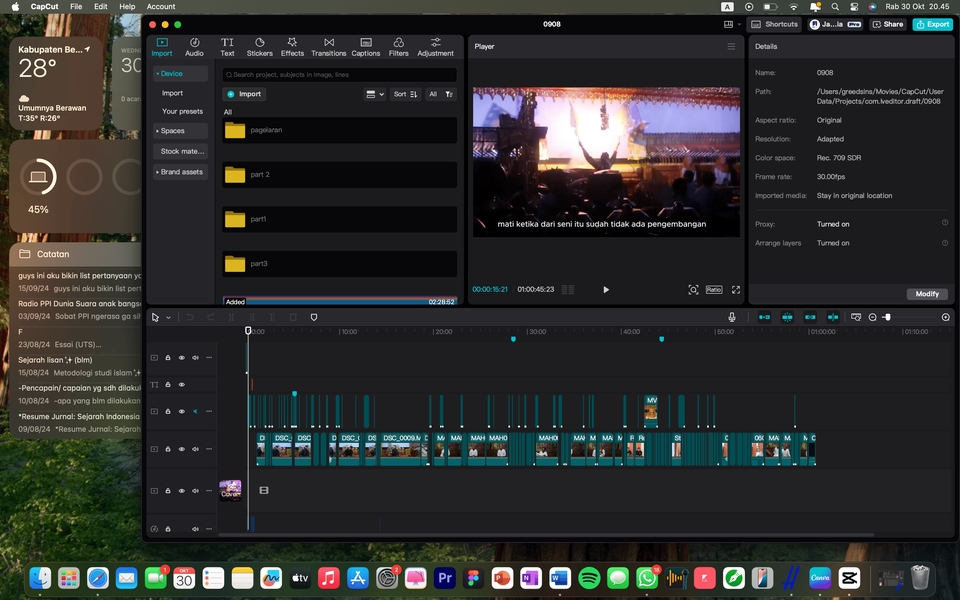Select the Text tool in the top toolbar

[227, 46]
